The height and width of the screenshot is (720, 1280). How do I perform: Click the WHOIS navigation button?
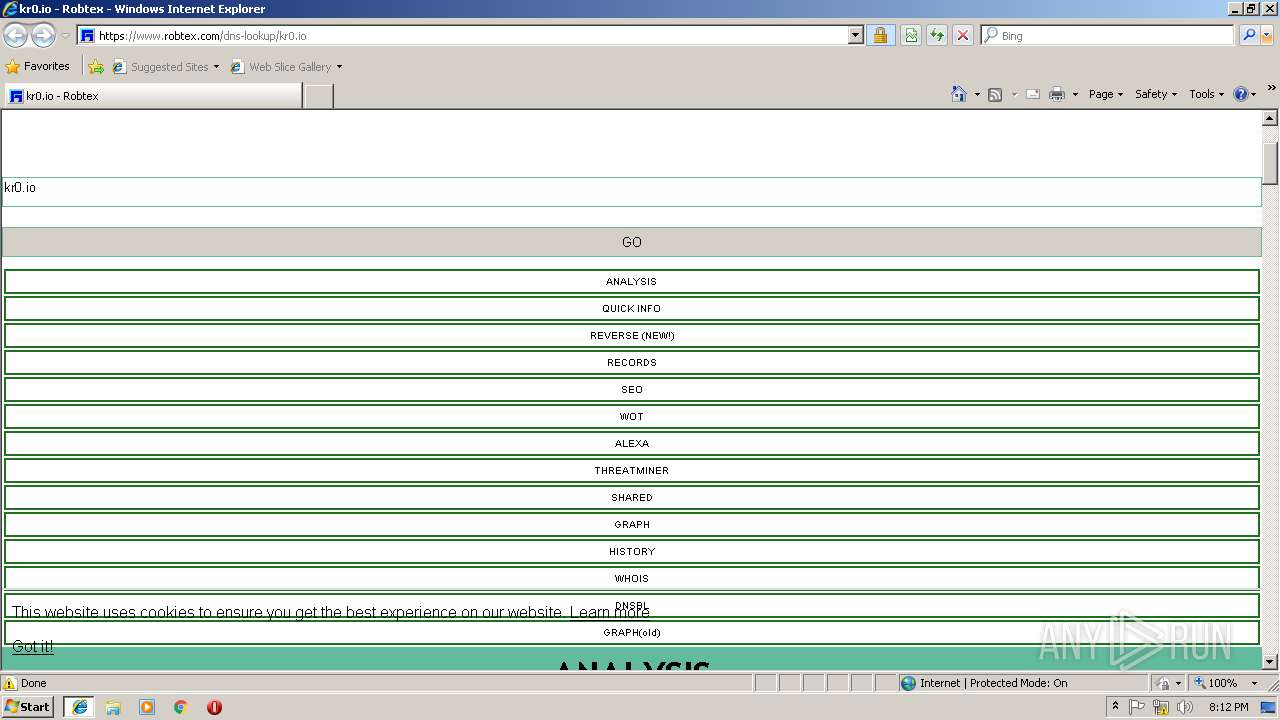[631, 578]
